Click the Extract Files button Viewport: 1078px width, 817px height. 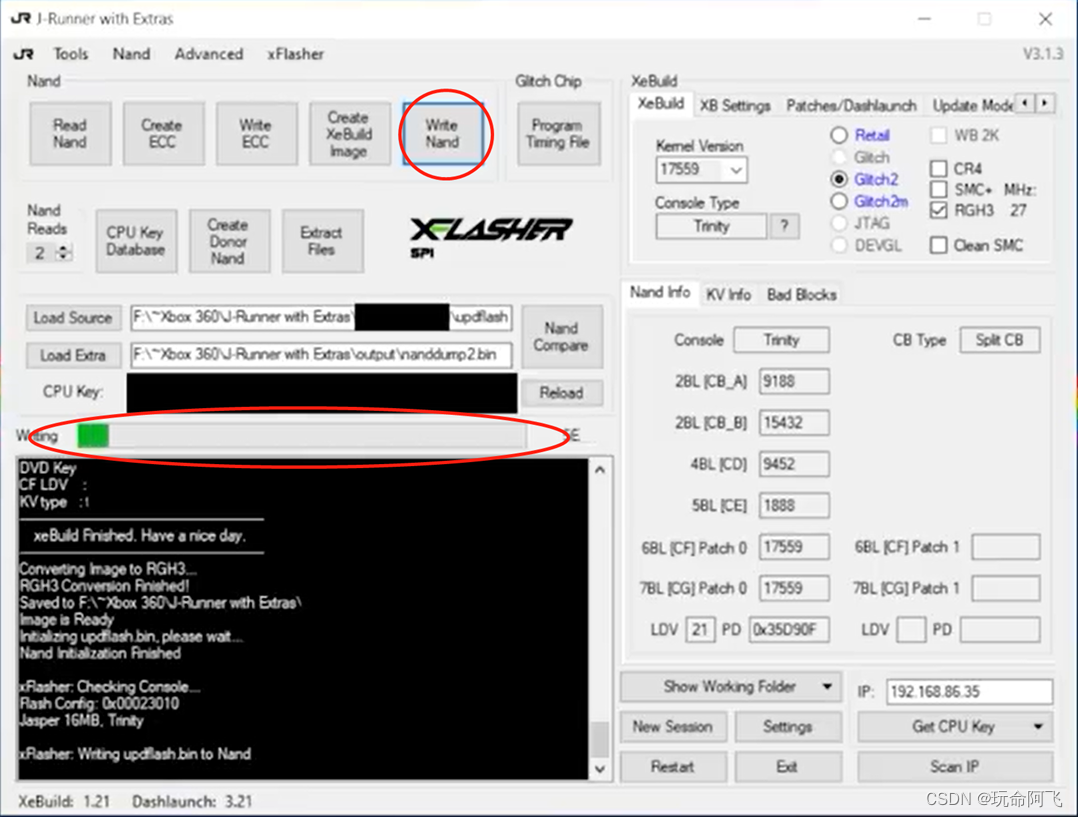(x=322, y=241)
